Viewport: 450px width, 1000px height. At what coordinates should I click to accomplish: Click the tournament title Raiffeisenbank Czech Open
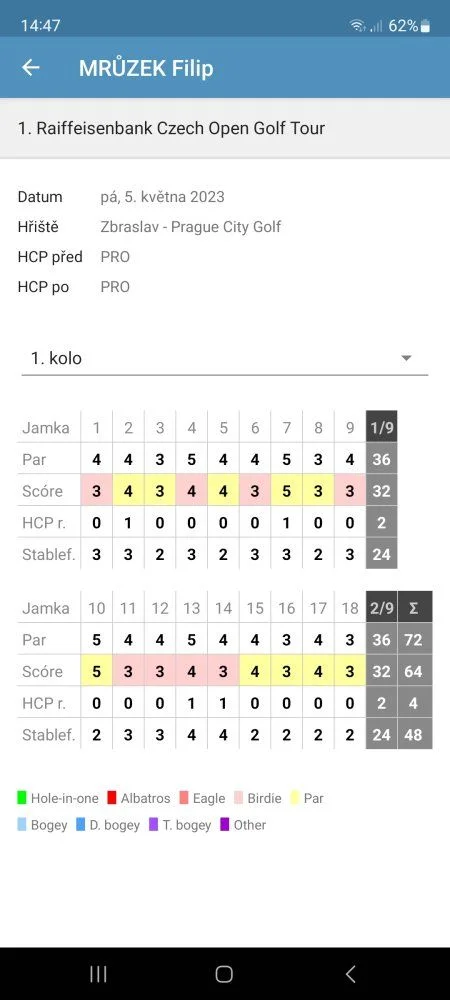pyautogui.click(x=171, y=128)
